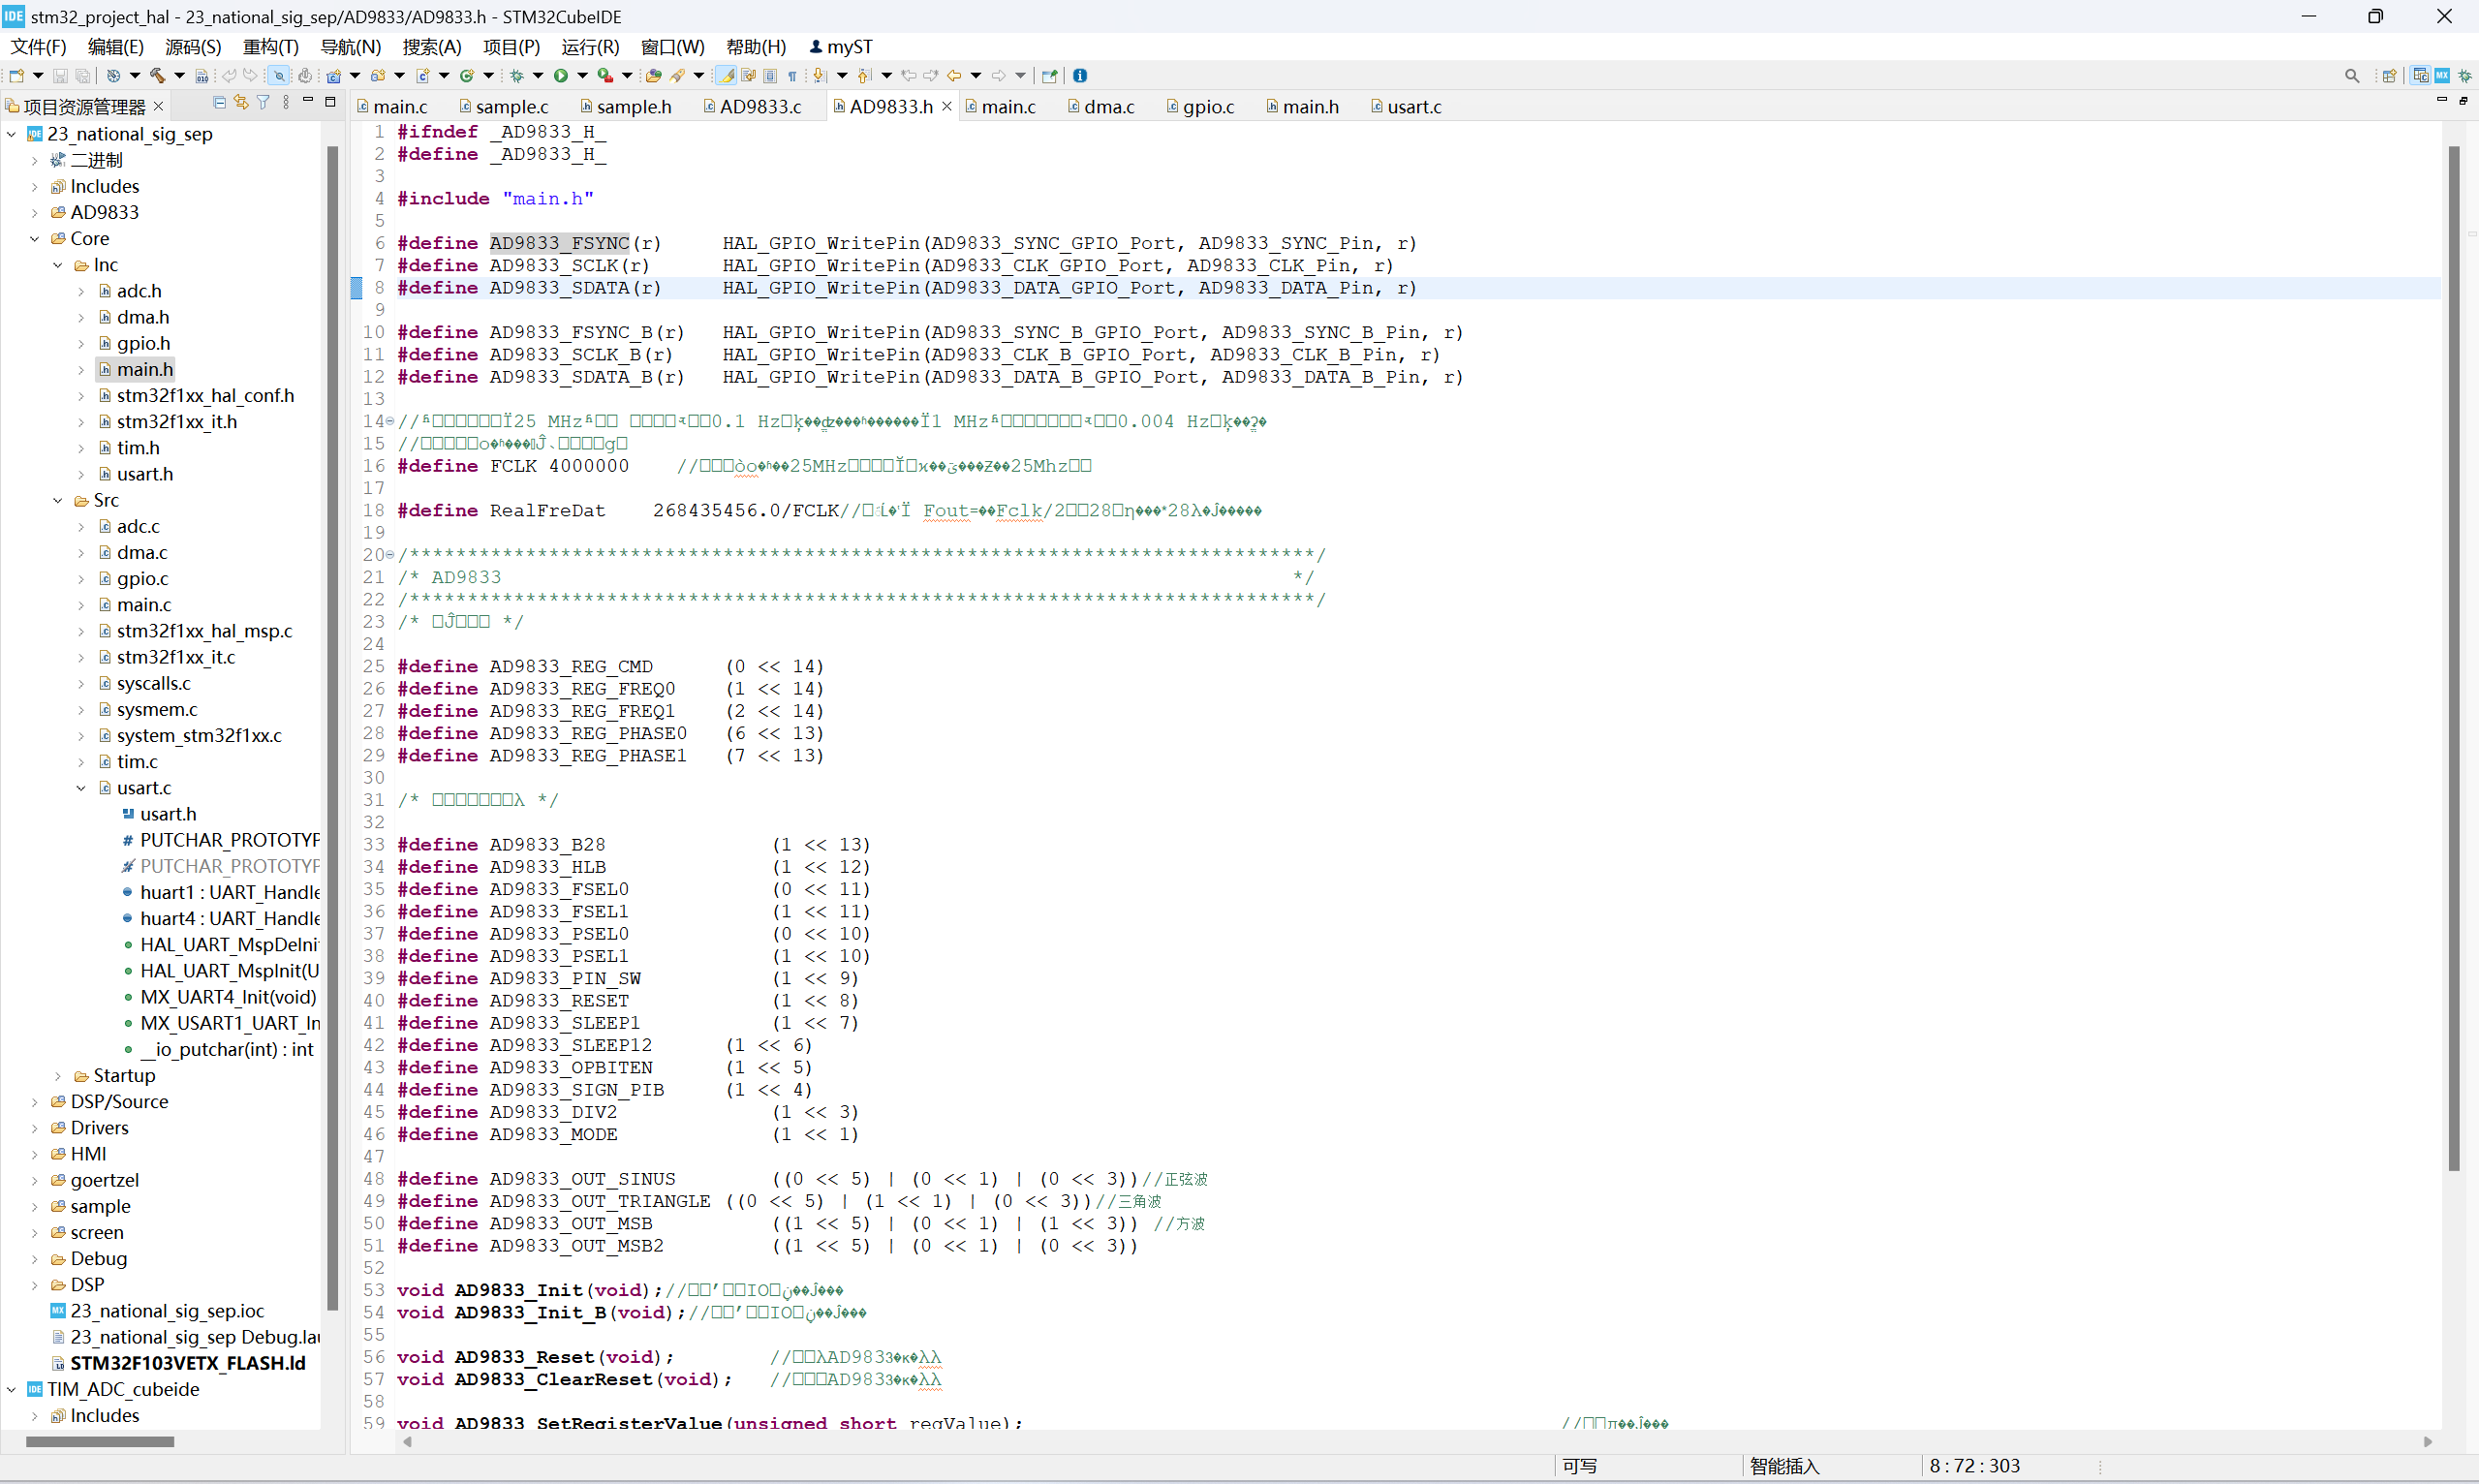Toggle Link with Editor in project explorer

tap(241, 103)
